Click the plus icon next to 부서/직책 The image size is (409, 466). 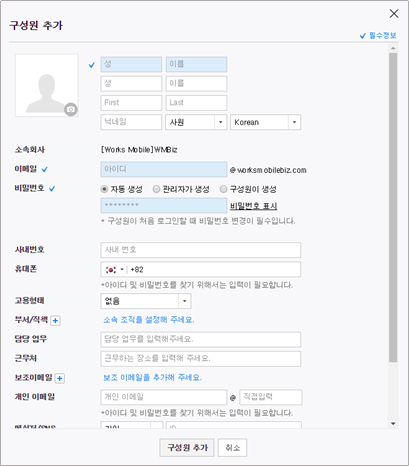55,321
